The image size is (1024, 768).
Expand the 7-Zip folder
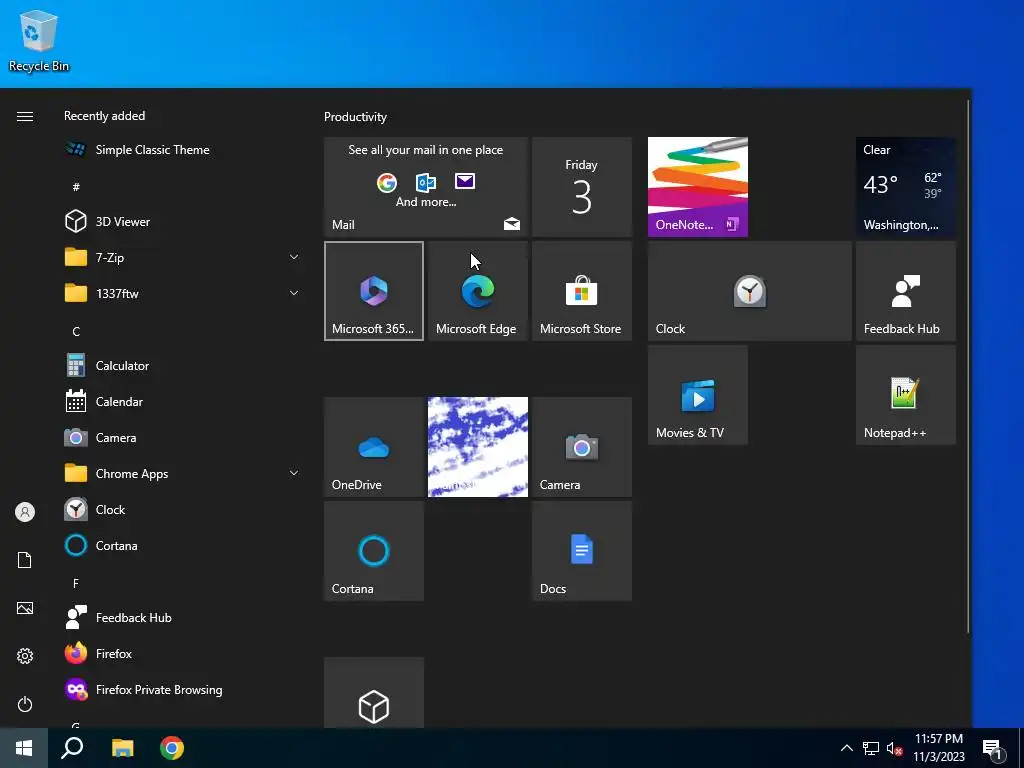(x=183, y=257)
